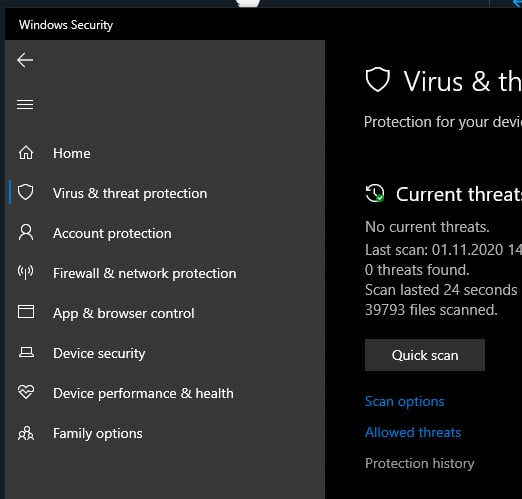Click the 'No current threats.' text
Image resolution: width=522 pixels, height=499 pixels.
427,227
